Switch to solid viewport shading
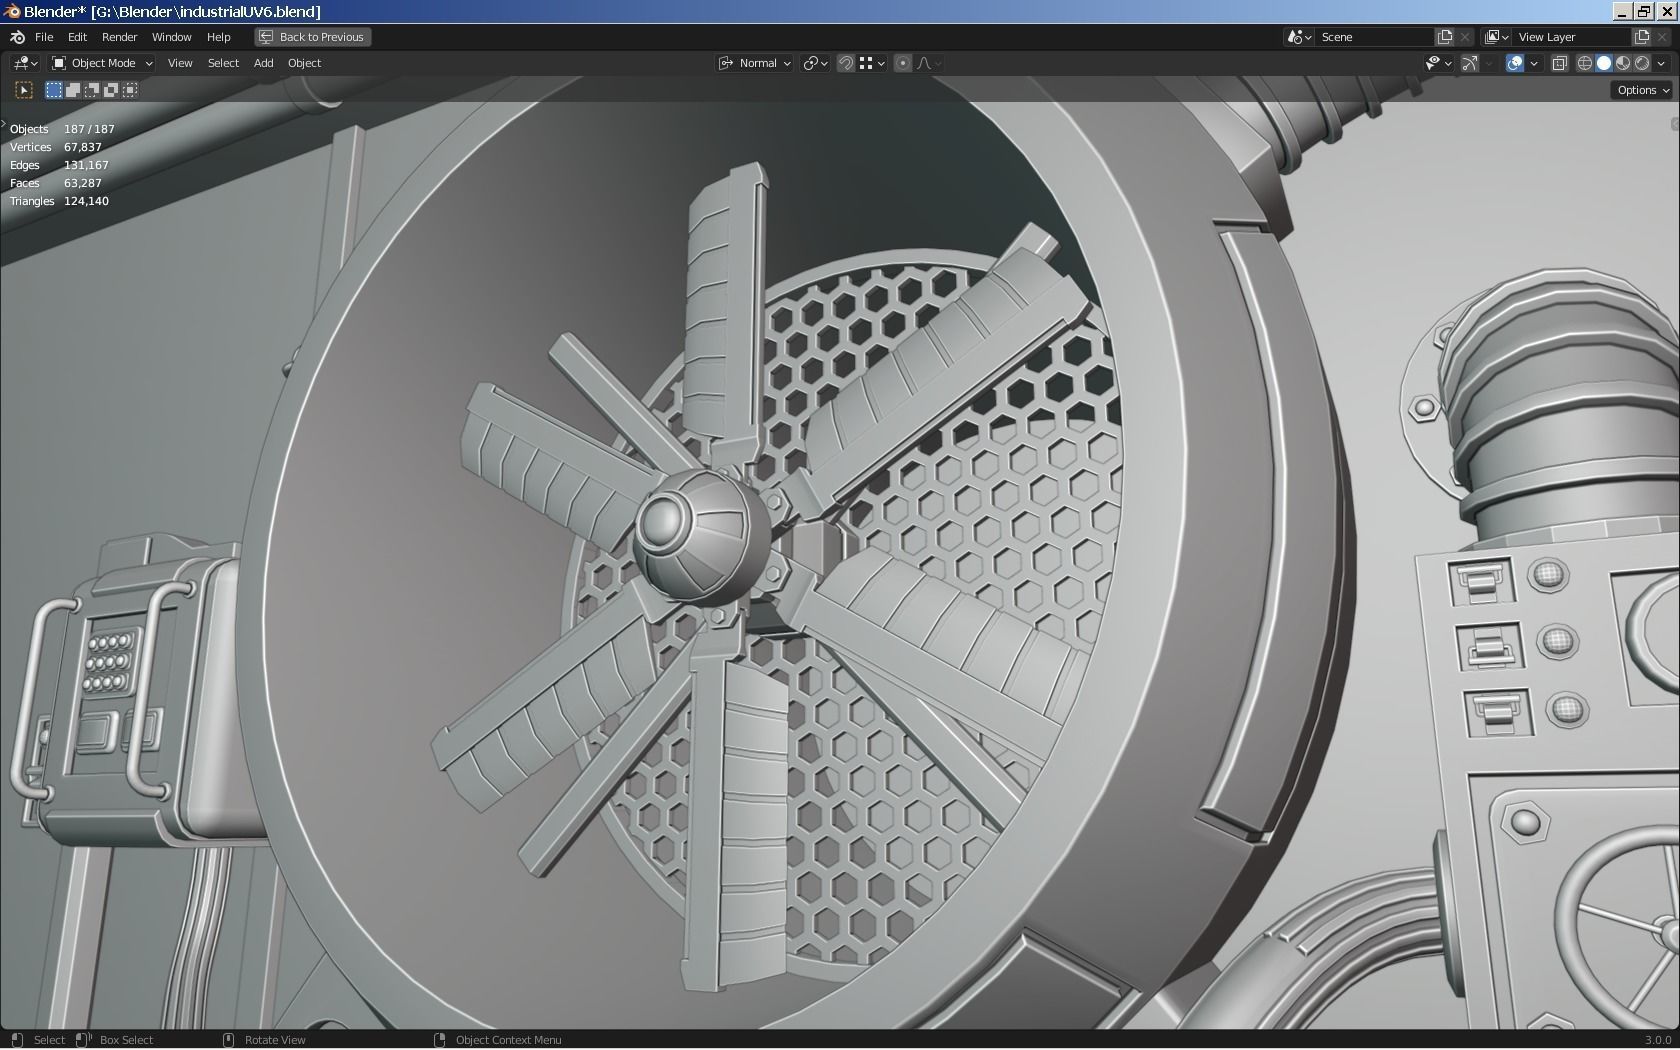The image size is (1680, 1050). (1604, 63)
